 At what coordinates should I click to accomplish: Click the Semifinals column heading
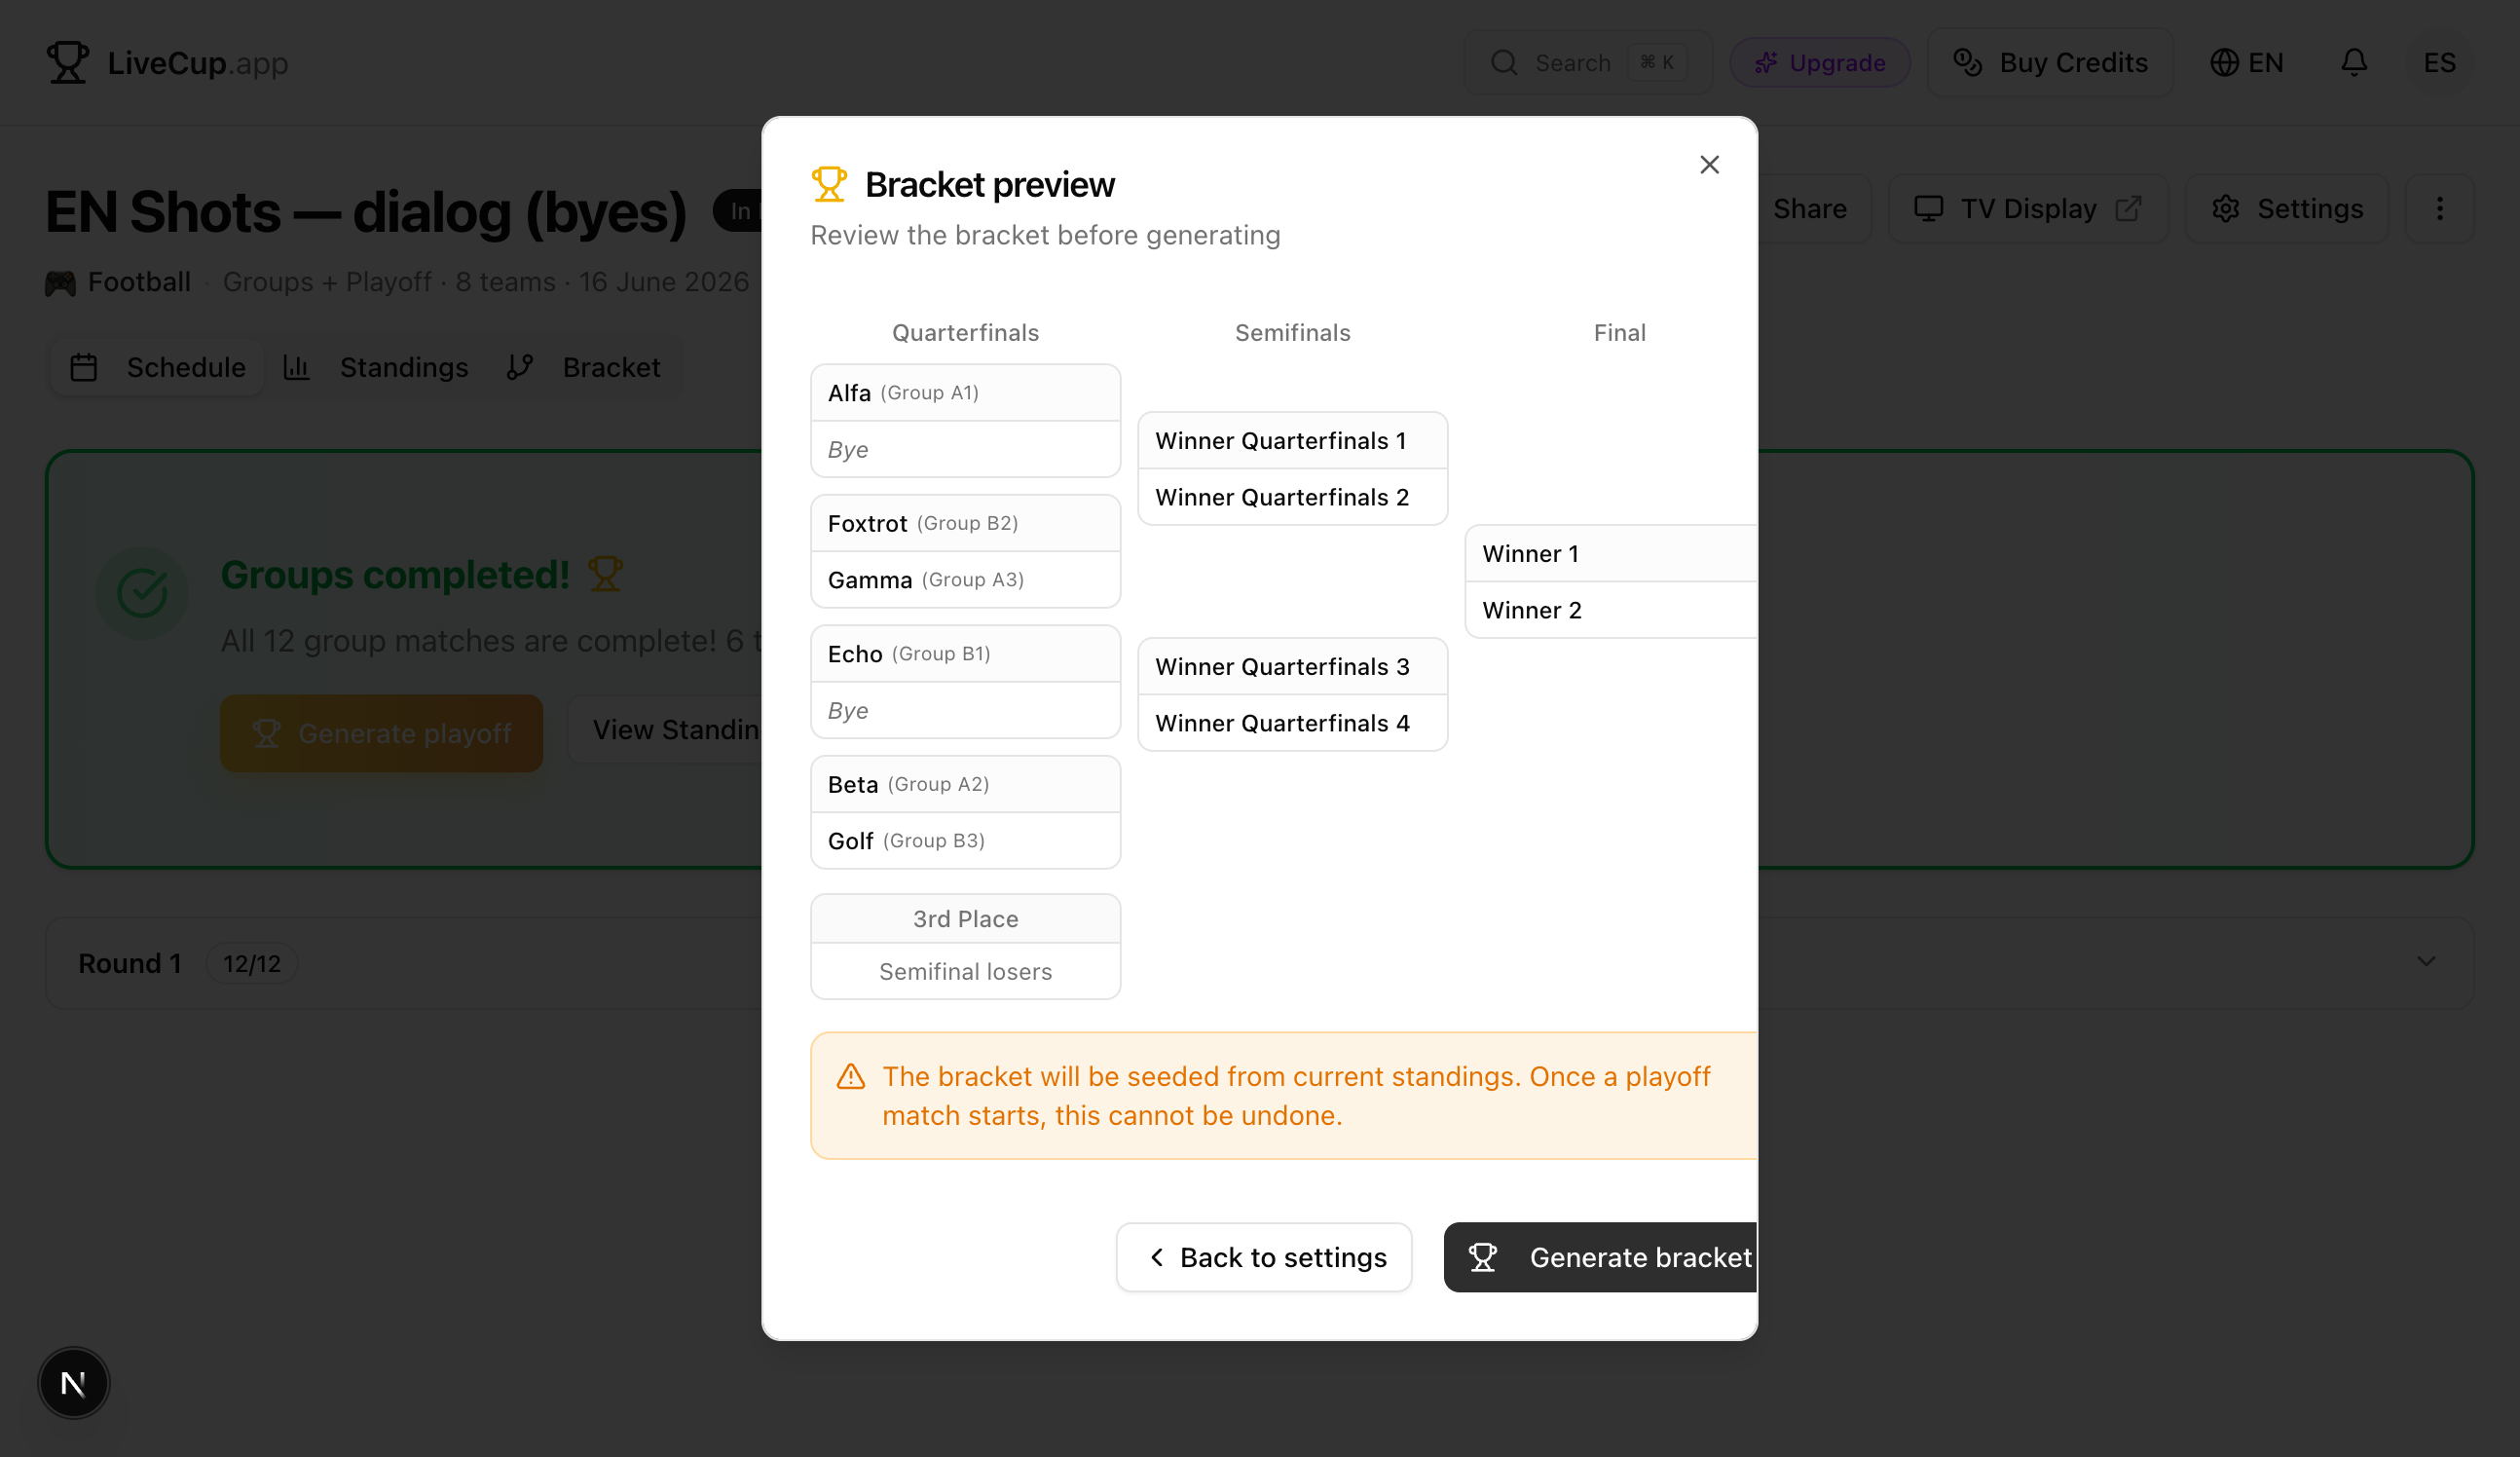(x=1292, y=333)
